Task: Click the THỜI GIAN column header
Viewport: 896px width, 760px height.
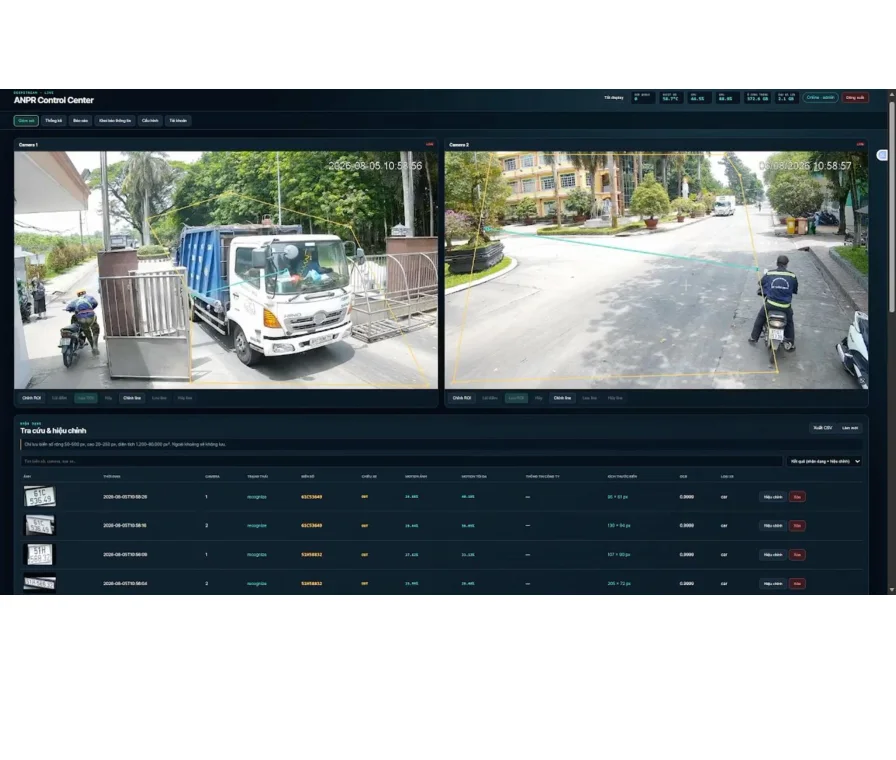Action: point(111,476)
